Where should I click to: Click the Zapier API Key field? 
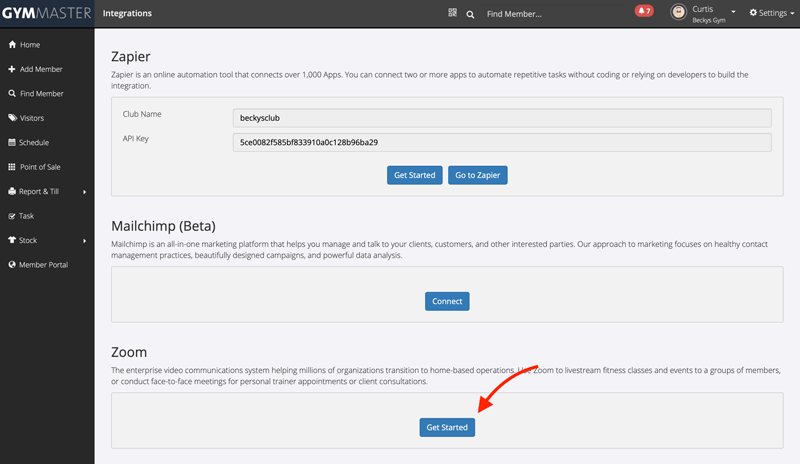click(501, 143)
